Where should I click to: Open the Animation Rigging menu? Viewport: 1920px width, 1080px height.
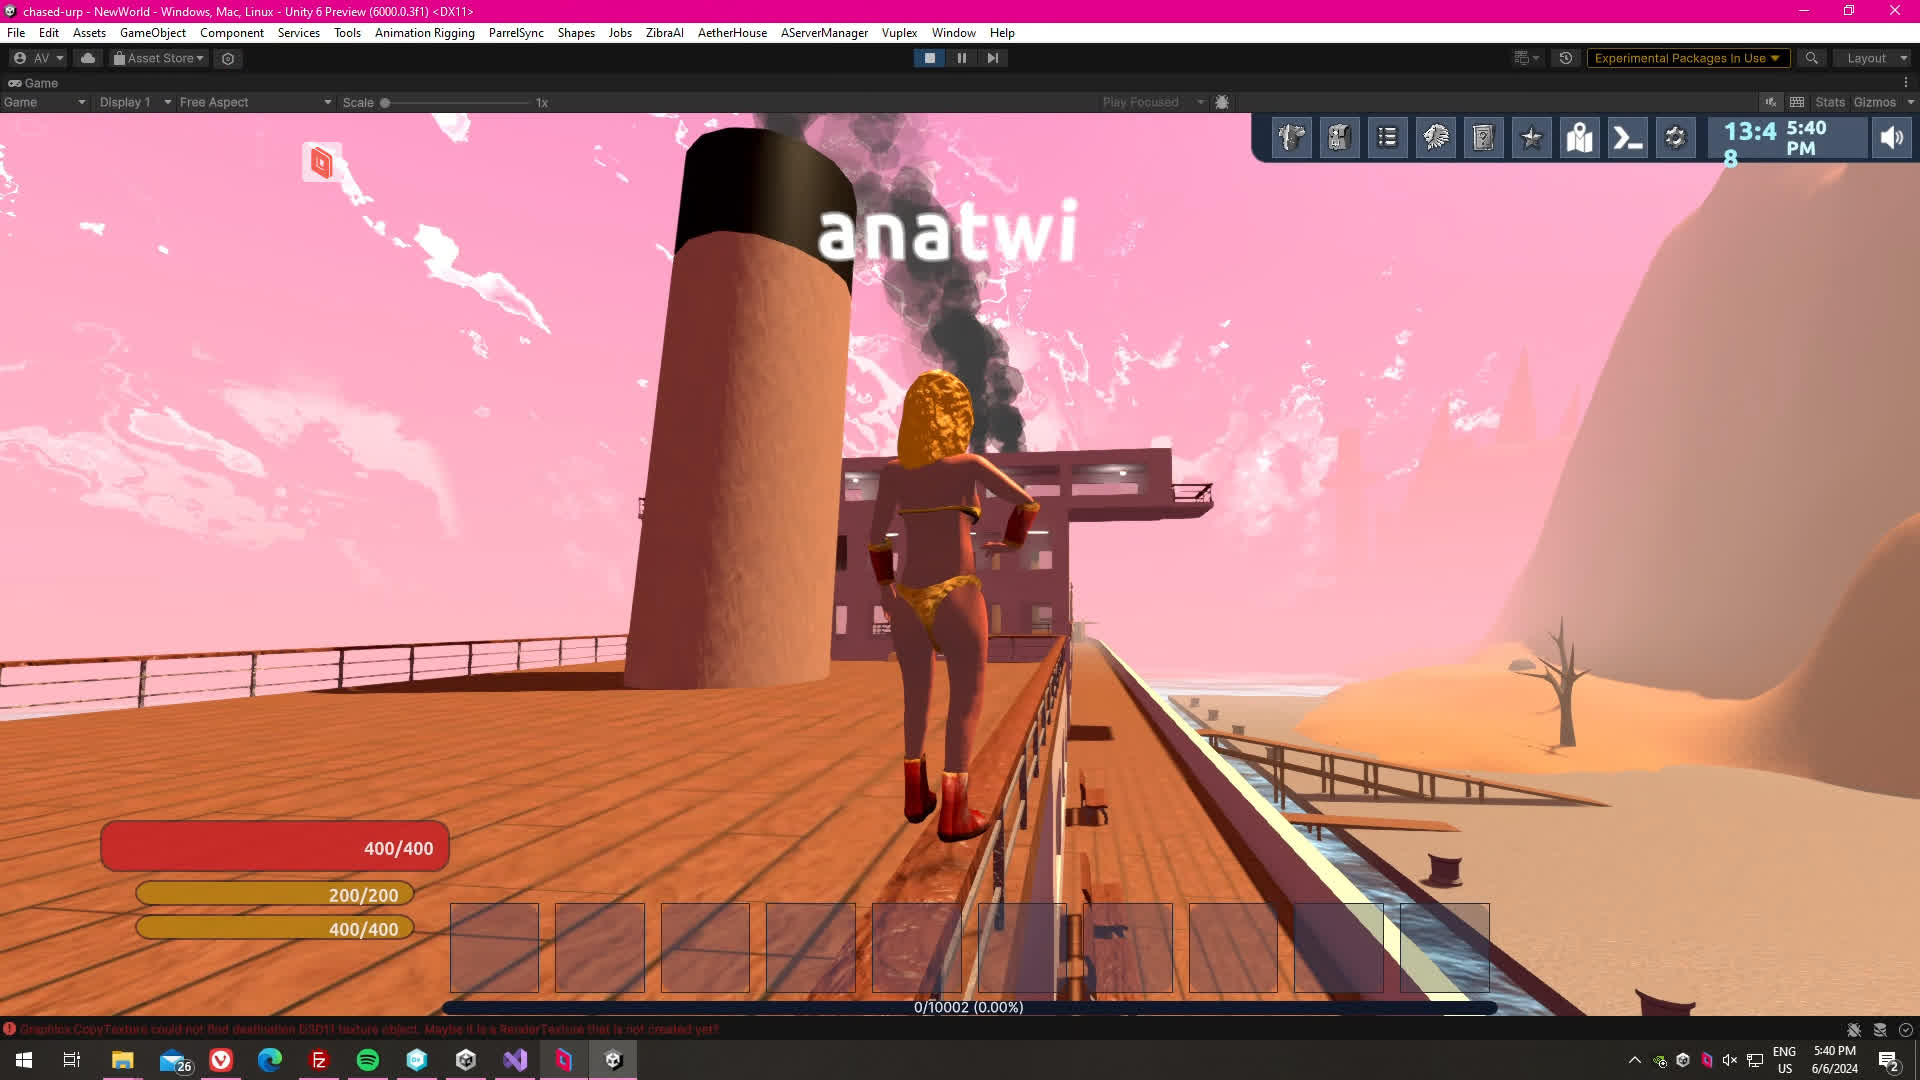(424, 33)
